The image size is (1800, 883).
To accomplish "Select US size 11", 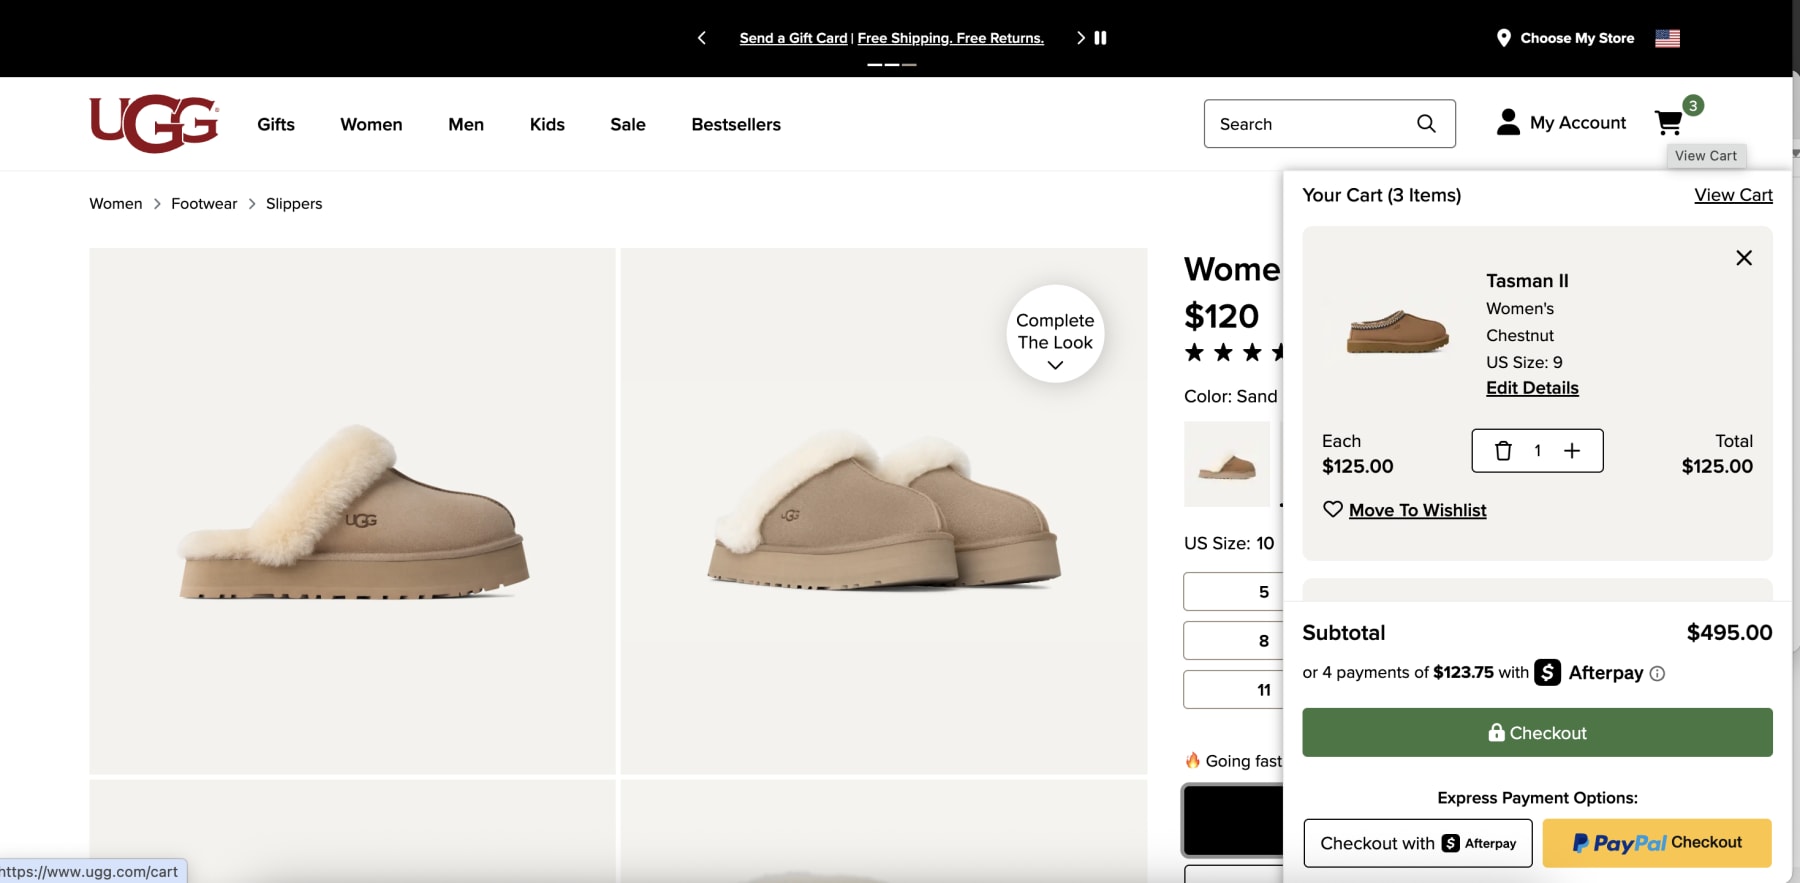I will click(1233, 690).
